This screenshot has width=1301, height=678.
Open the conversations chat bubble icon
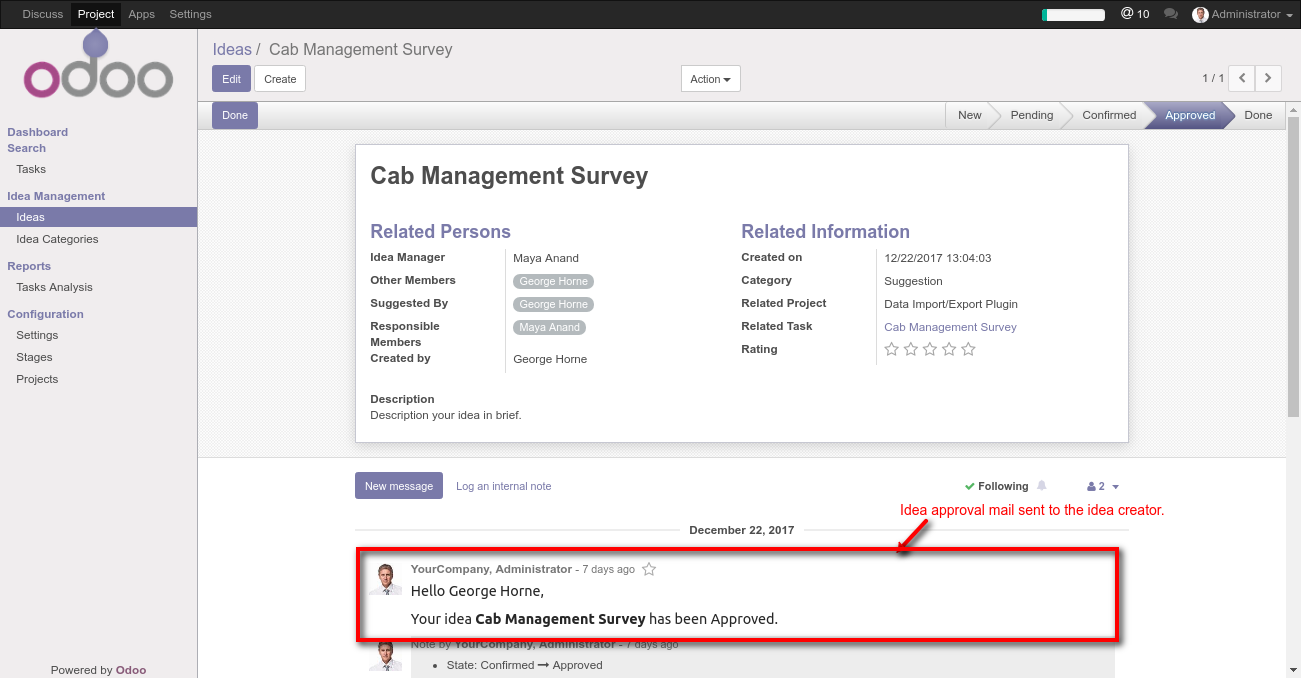[1171, 14]
